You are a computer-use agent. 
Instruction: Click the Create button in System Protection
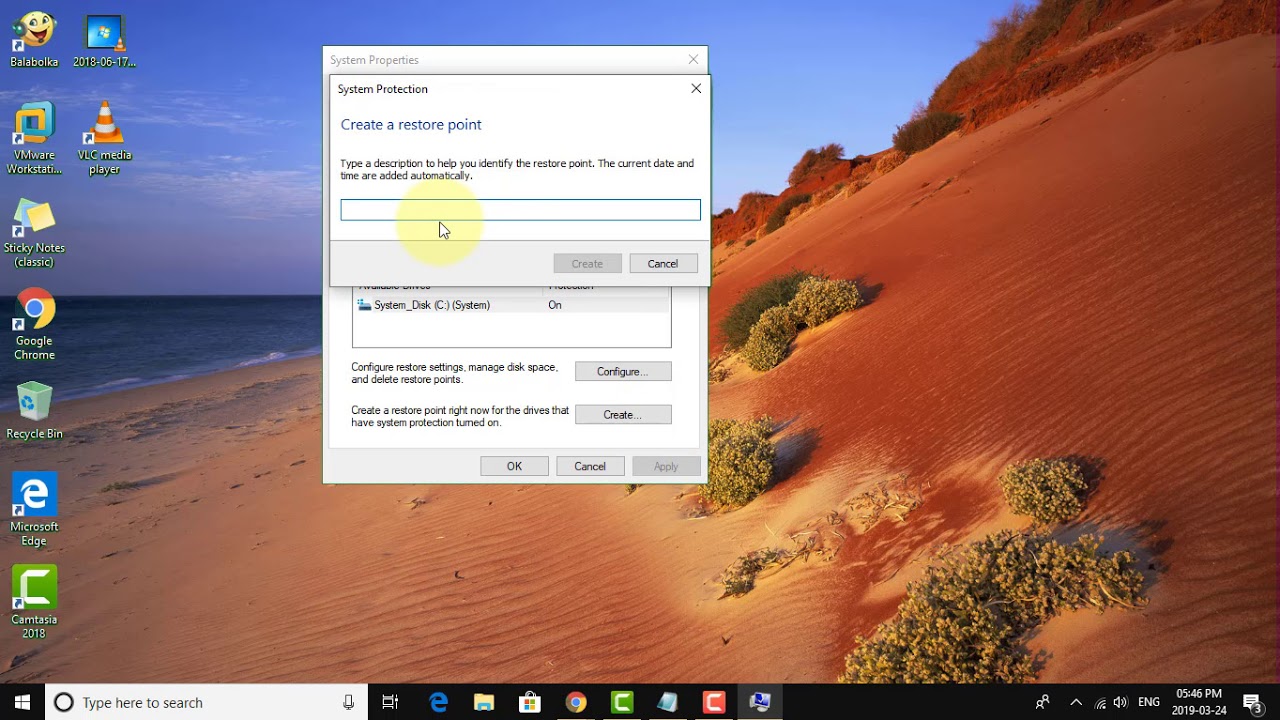pos(587,264)
